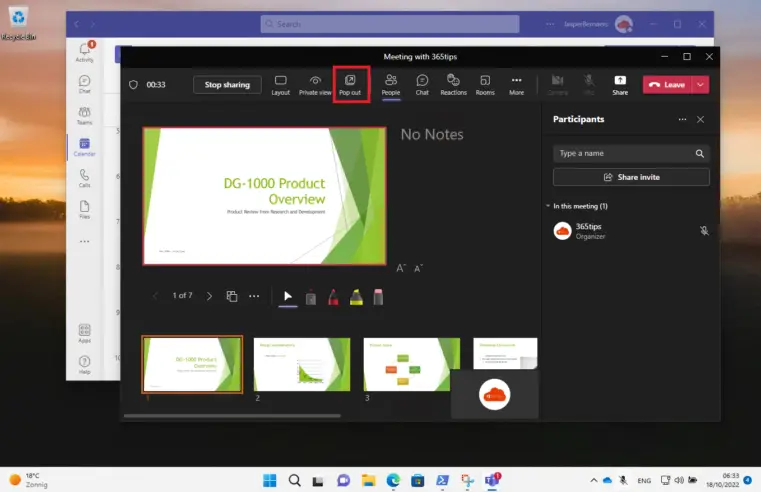Open taskbar Search magnifier
The image size is (761, 492).
click(295, 480)
